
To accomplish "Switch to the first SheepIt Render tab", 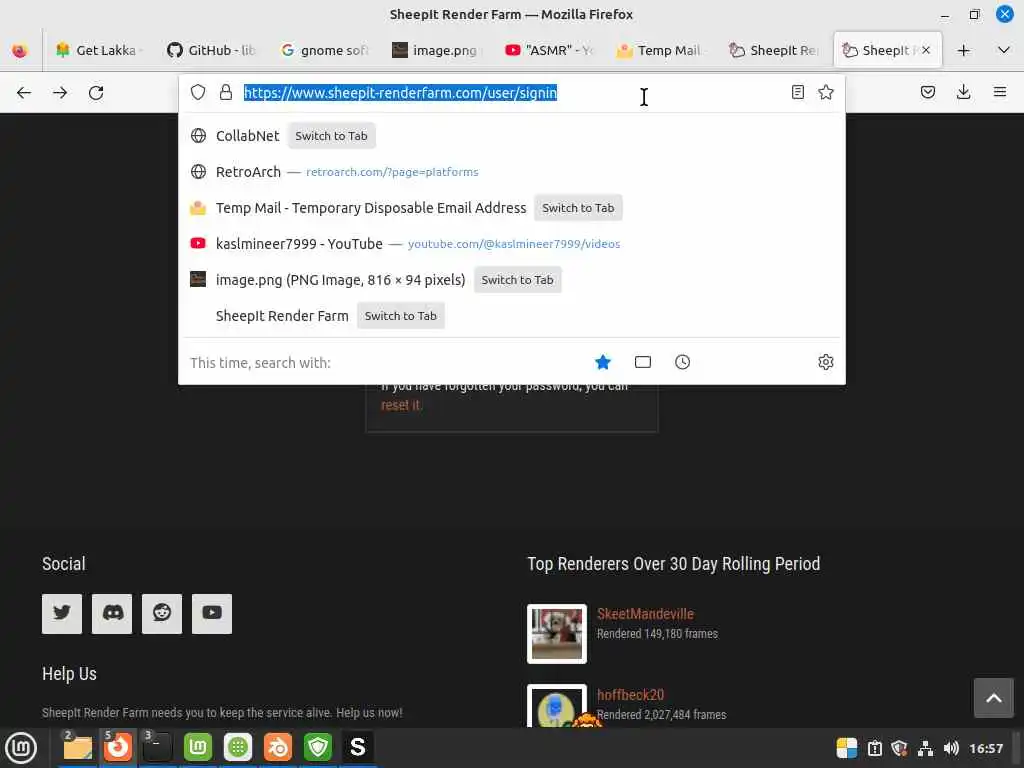I will coord(773,50).
